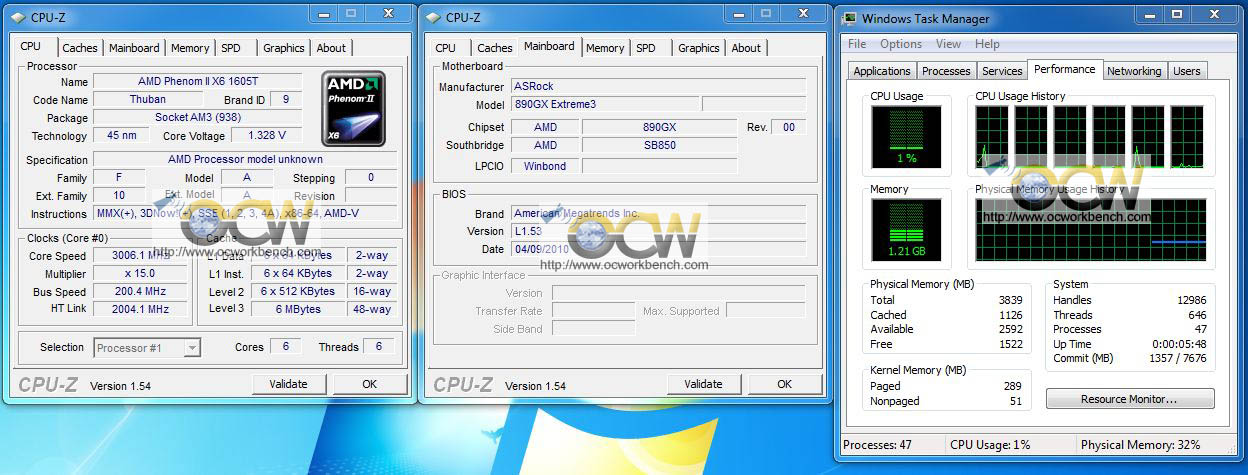
Task: Click the Bus Speed value 200.4 MHz
Action: tap(140, 292)
